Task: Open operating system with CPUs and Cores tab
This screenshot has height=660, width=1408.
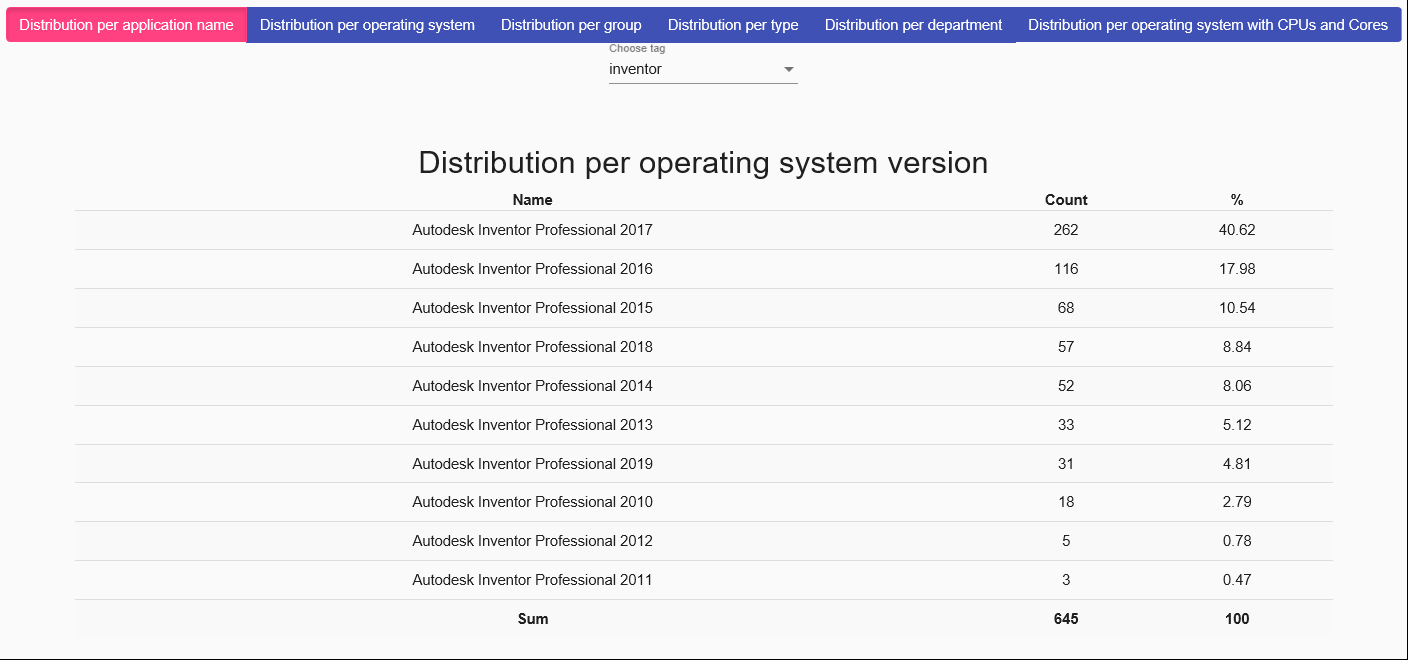Action: point(1207,25)
